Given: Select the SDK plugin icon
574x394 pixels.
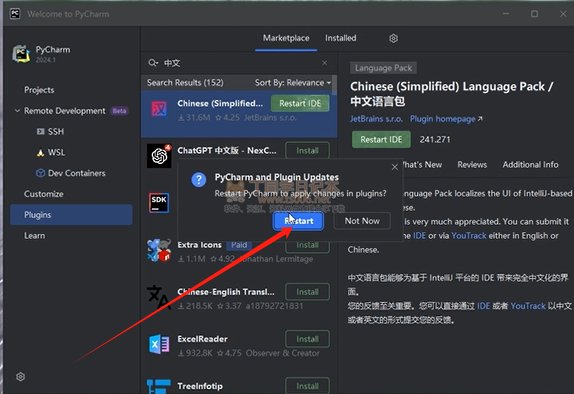Looking at the screenshot, I should [x=159, y=202].
